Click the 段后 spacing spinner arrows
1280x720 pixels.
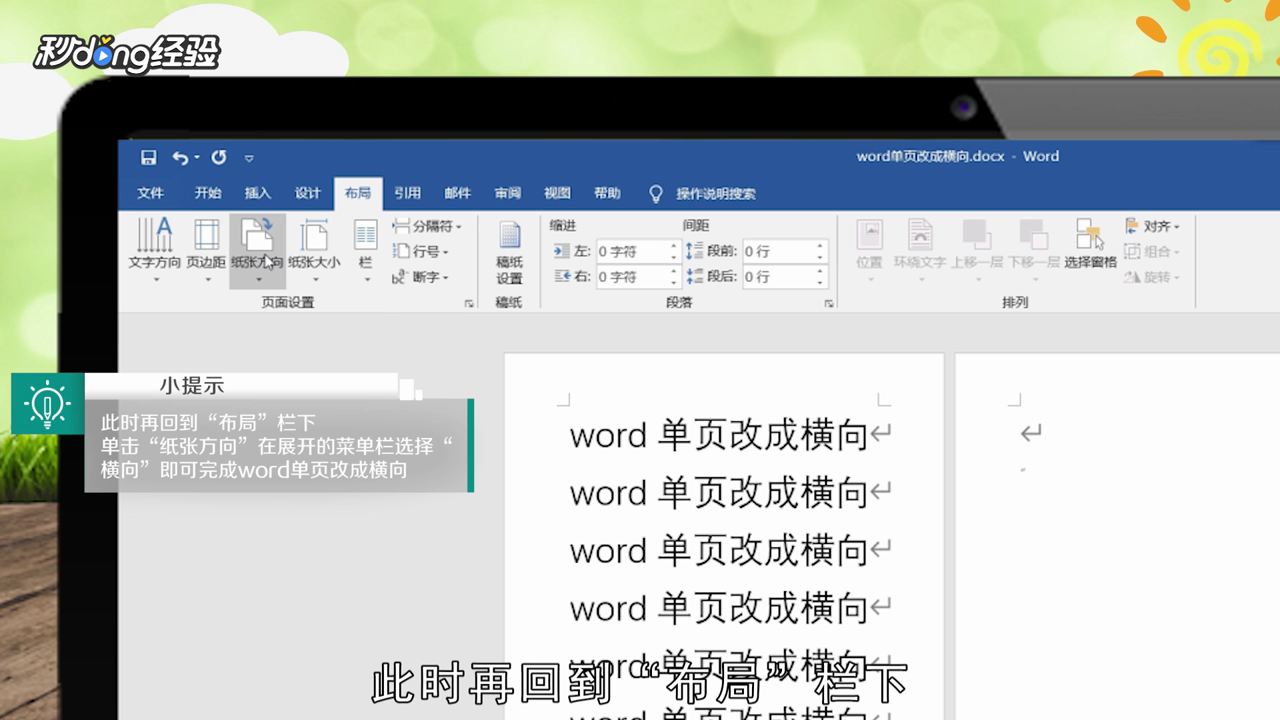(821, 277)
